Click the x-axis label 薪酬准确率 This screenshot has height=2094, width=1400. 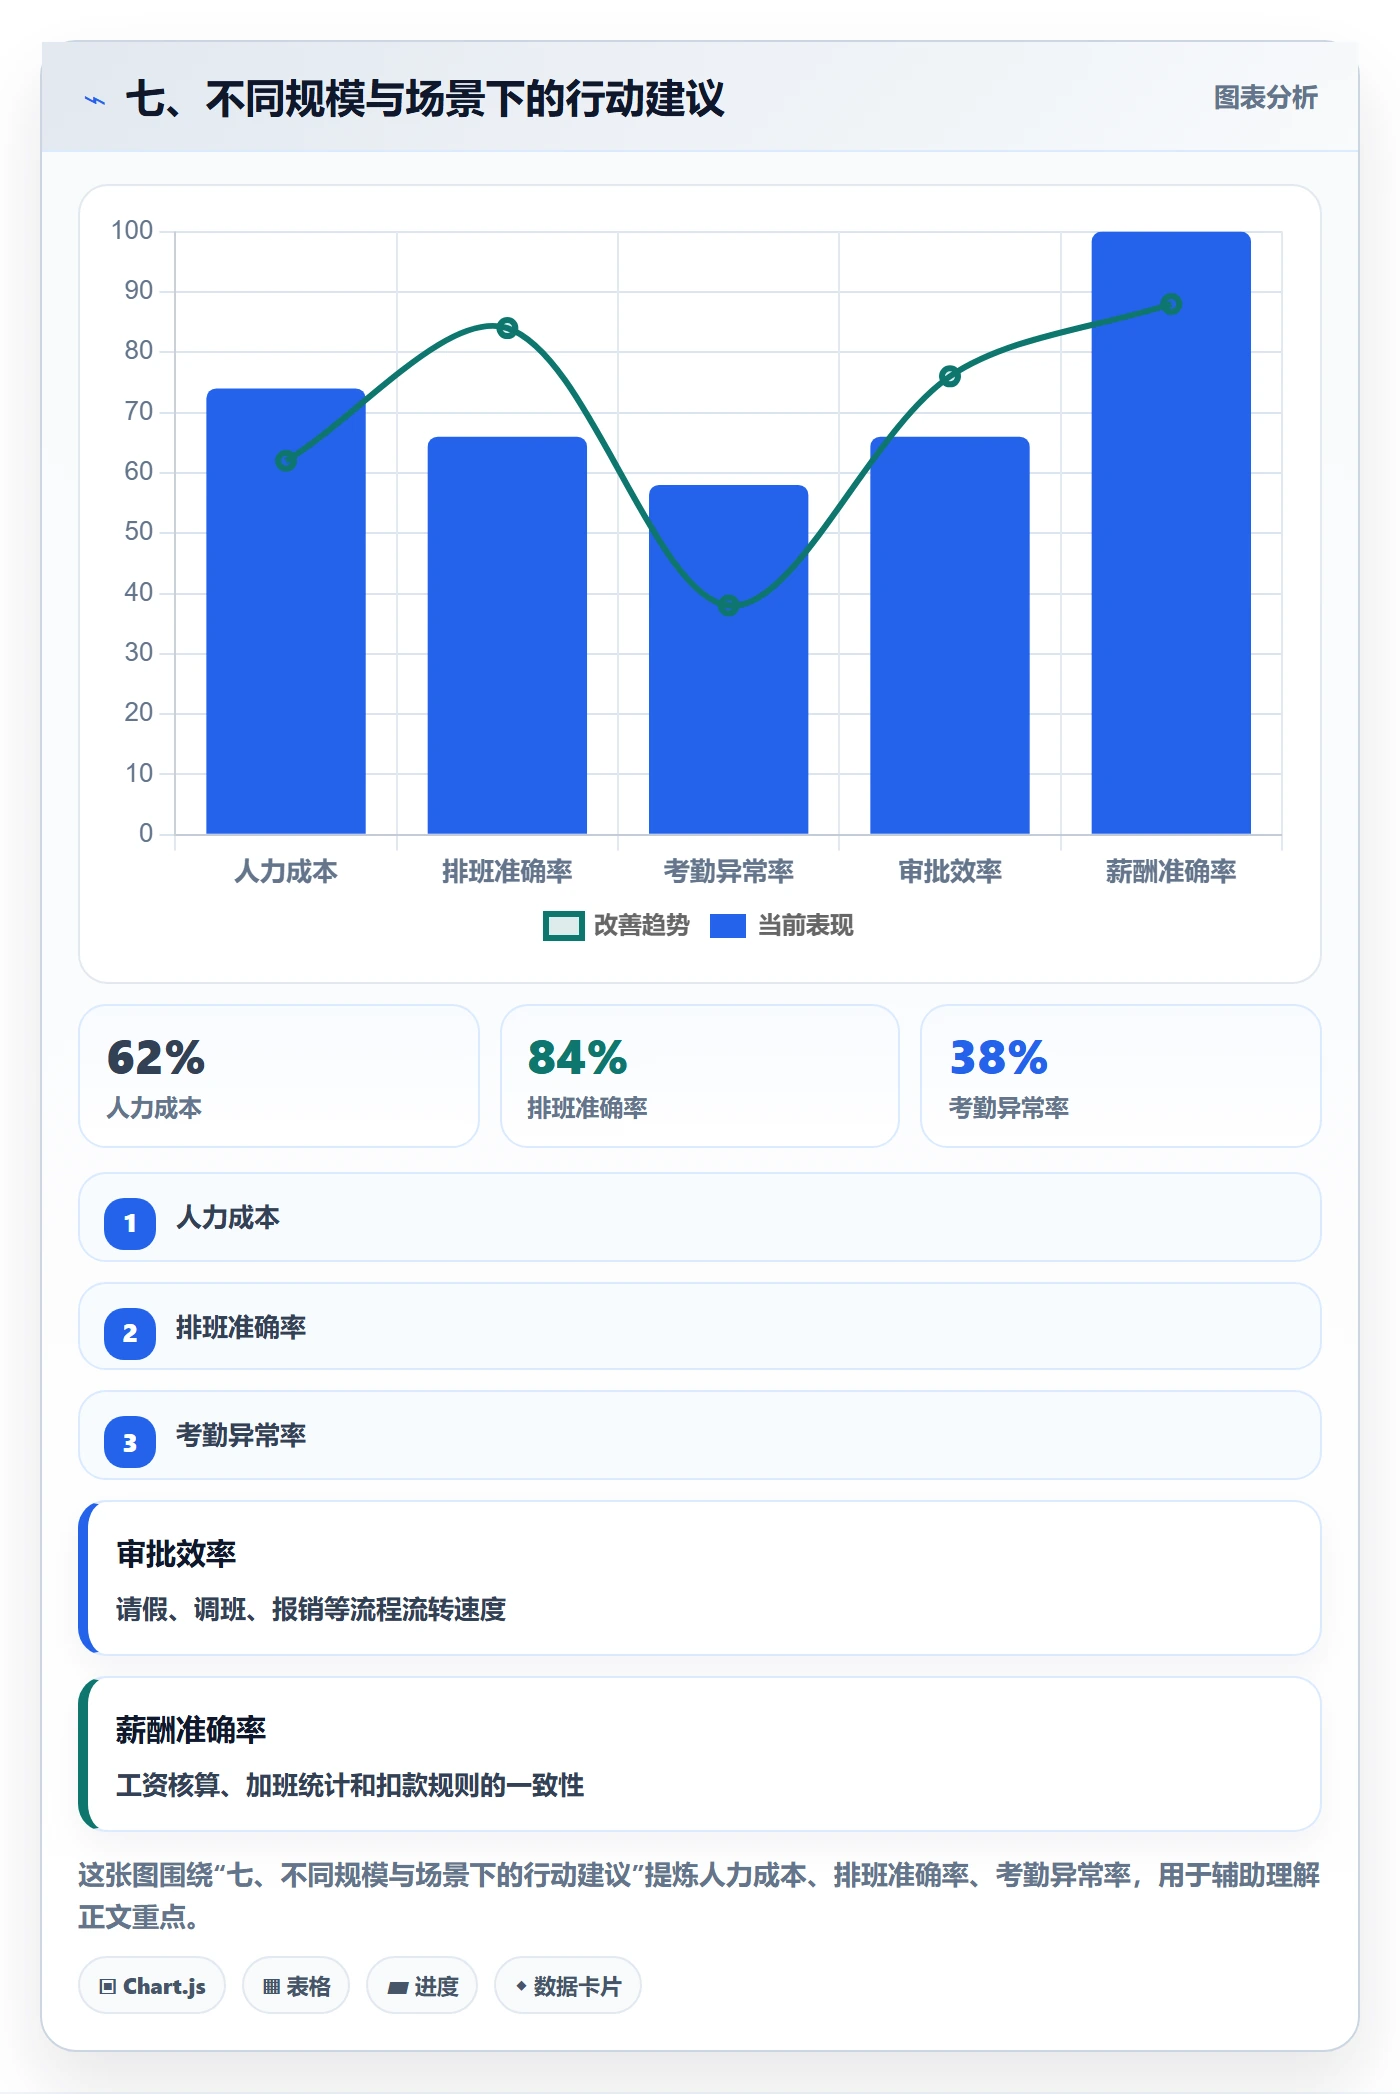pyautogui.click(x=1171, y=872)
